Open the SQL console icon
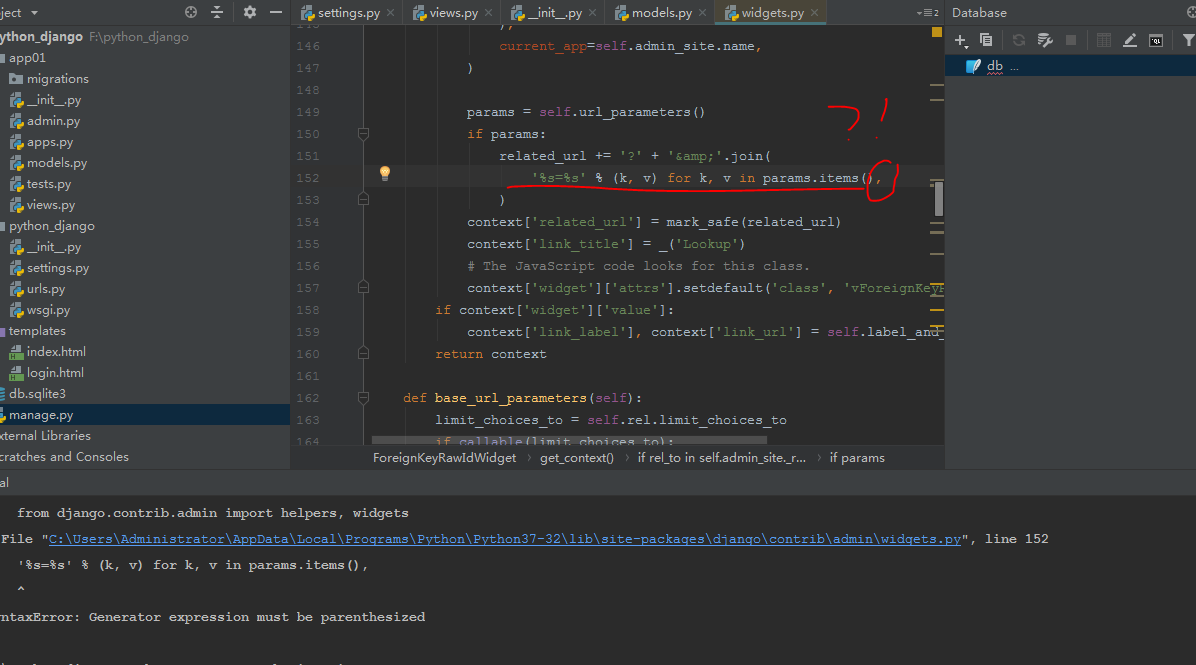This screenshot has width=1196, height=665. click(1156, 40)
